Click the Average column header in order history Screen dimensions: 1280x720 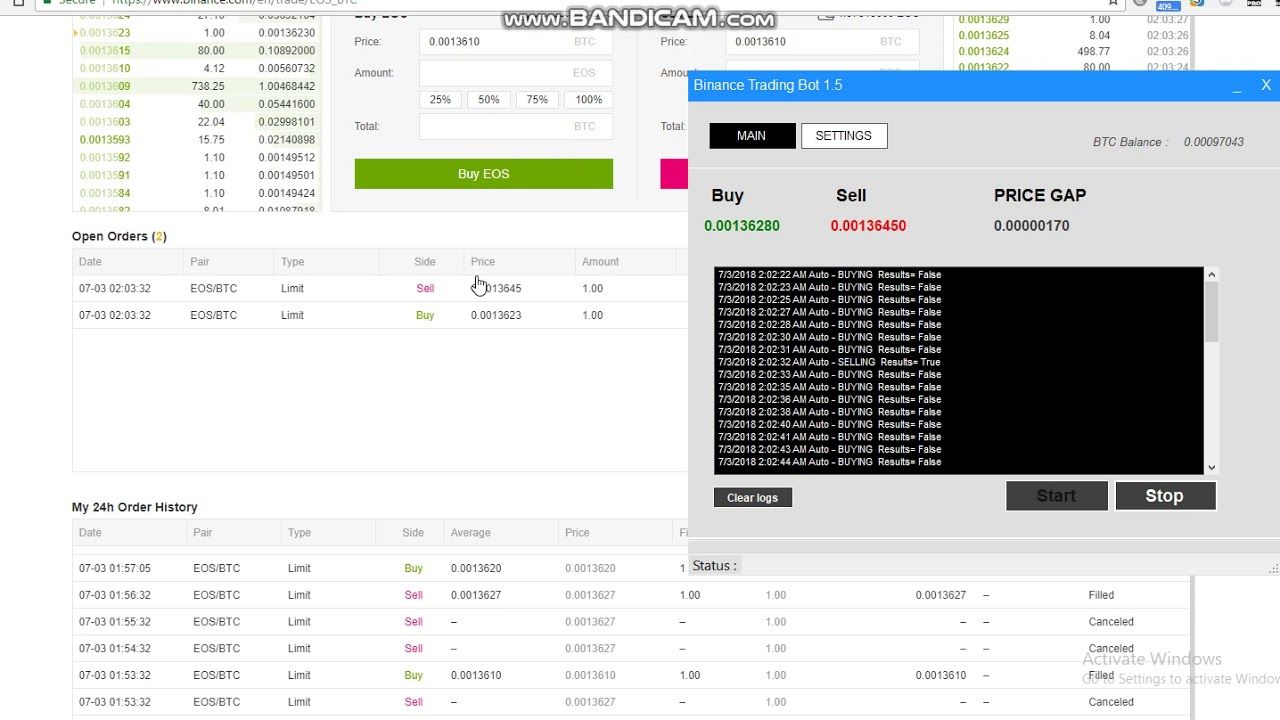pos(470,533)
